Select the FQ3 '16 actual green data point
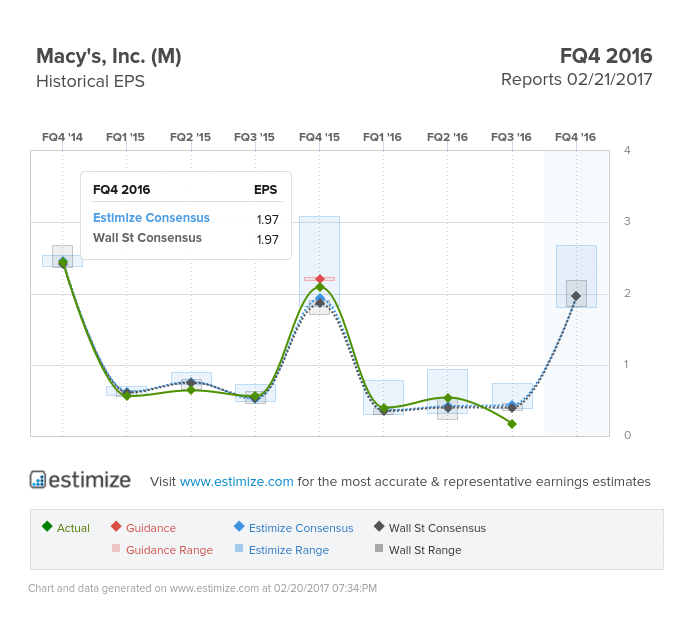The height and width of the screenshot is (620, 685). tap(512, 424)
